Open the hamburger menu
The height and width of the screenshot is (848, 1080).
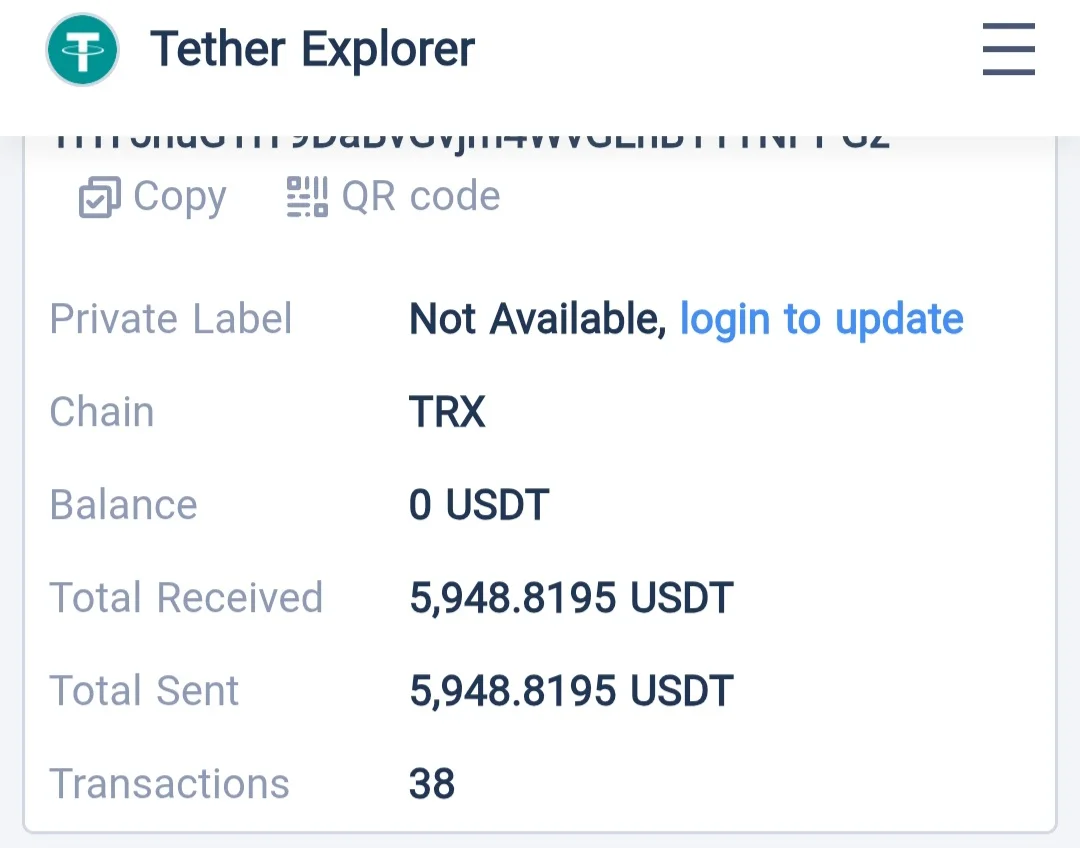click(1008, 50)
